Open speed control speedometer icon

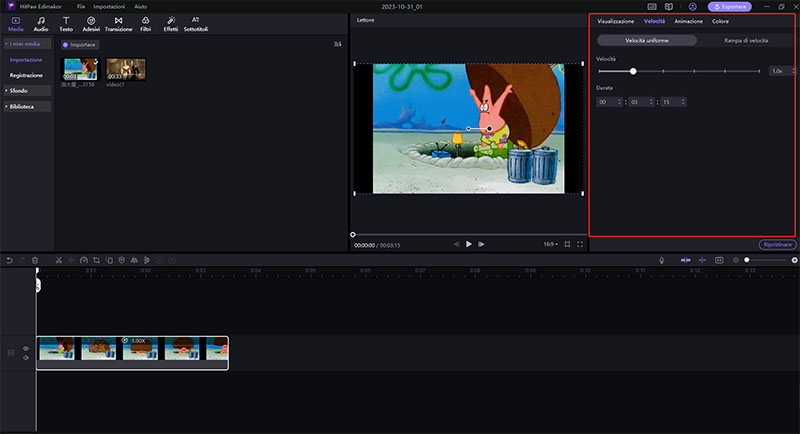point(84,260)
